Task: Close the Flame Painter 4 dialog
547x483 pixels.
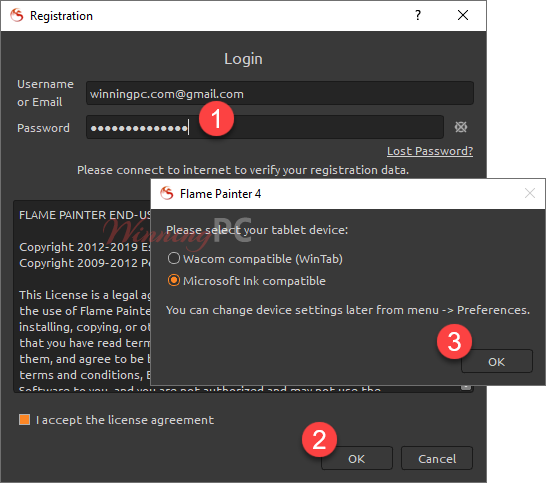Action: [x=530, y=193]
